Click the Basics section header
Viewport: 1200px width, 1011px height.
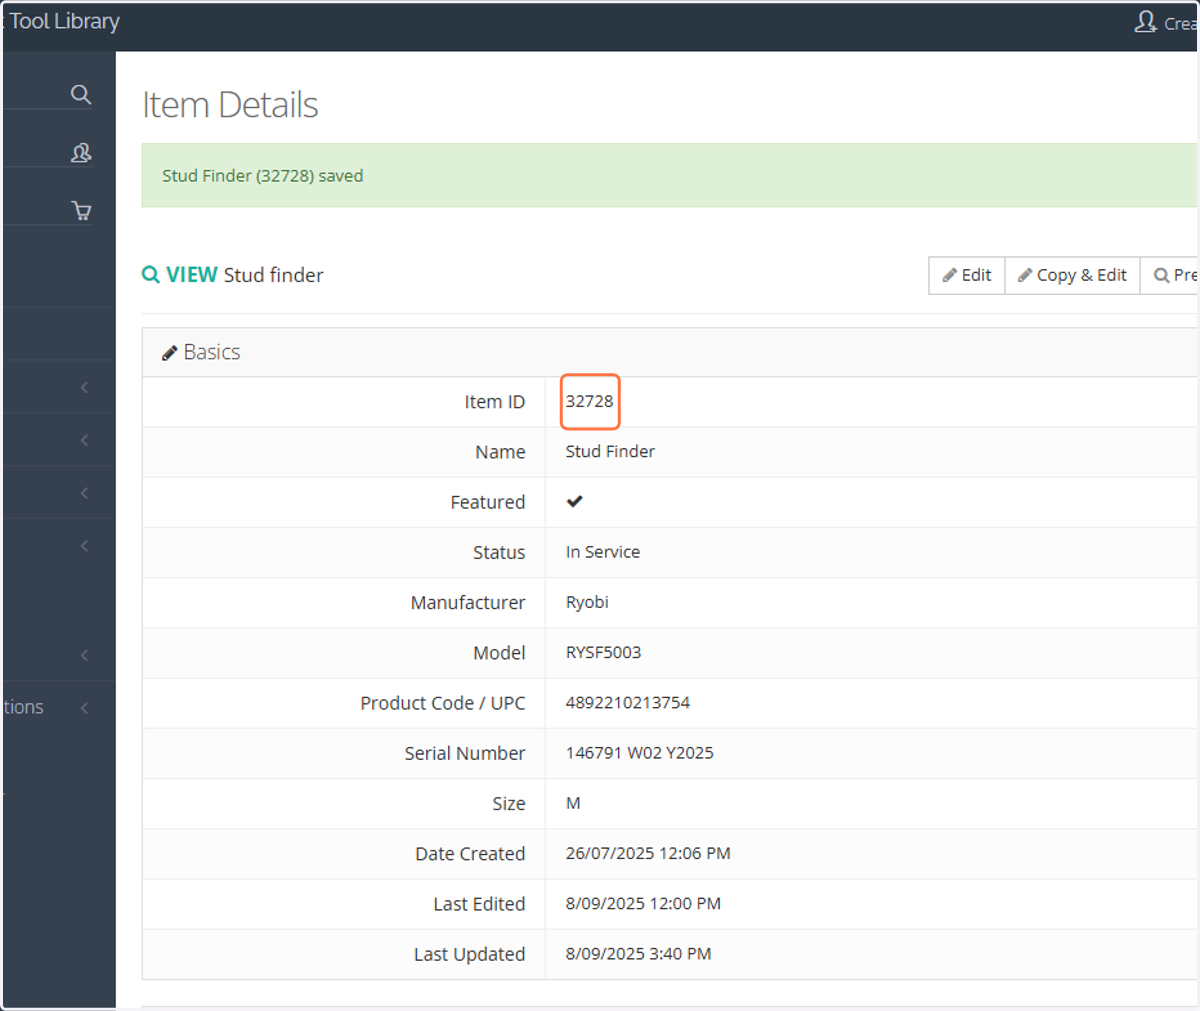(x=669, y=352)
